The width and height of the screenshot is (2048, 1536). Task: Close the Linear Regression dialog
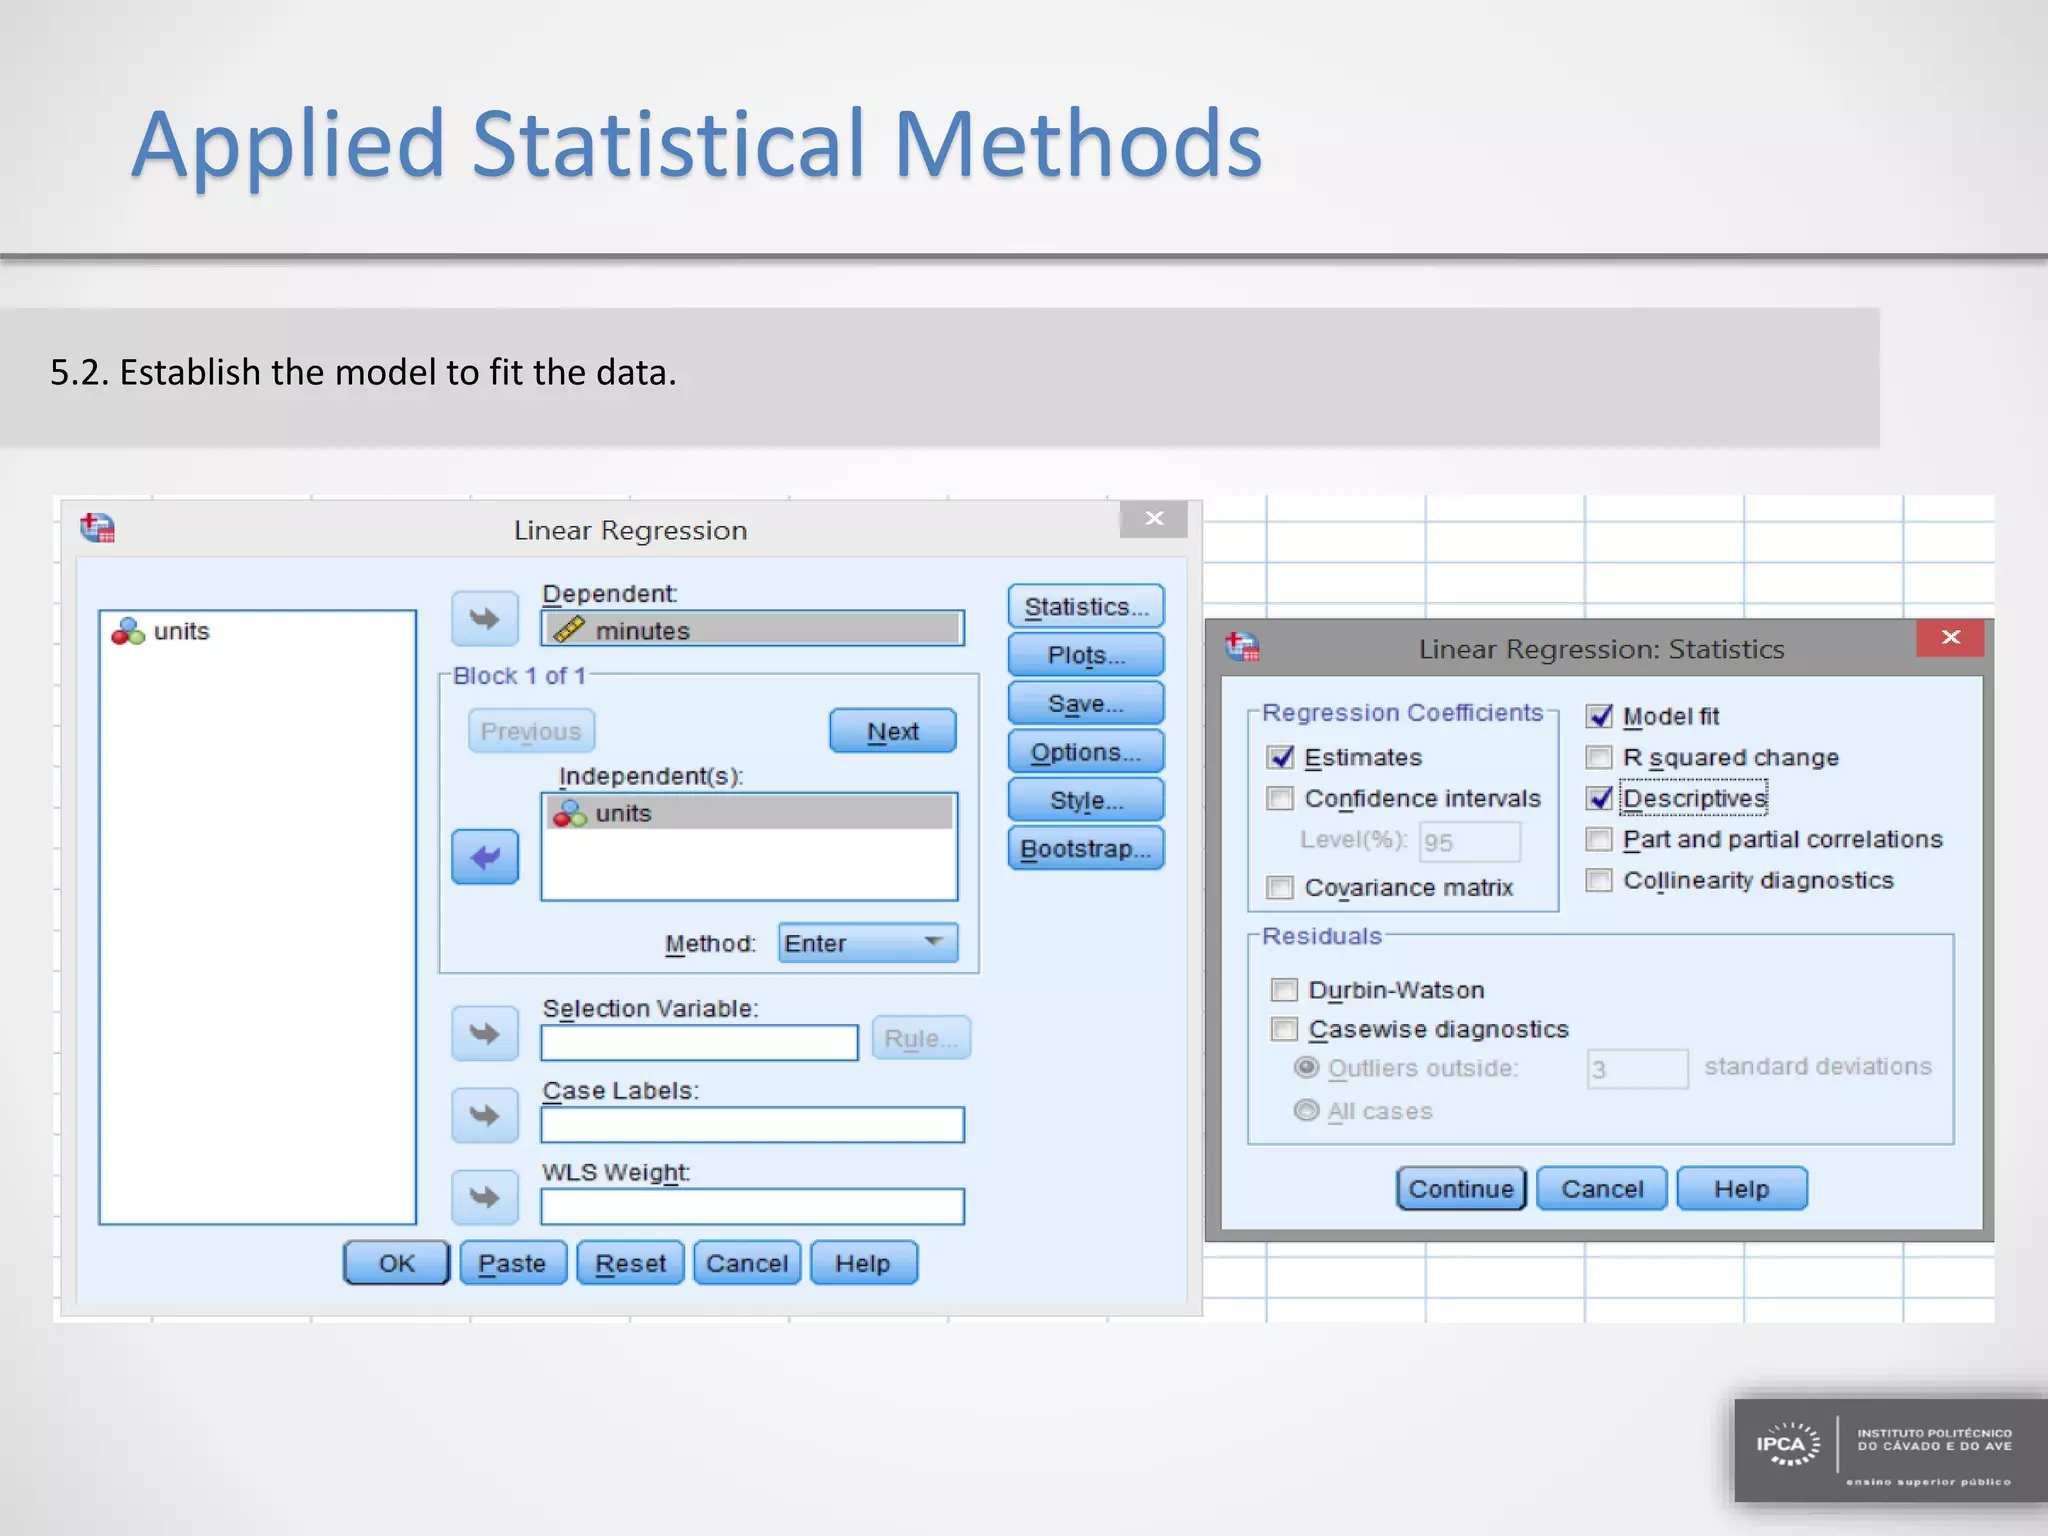coord(1154,518)
